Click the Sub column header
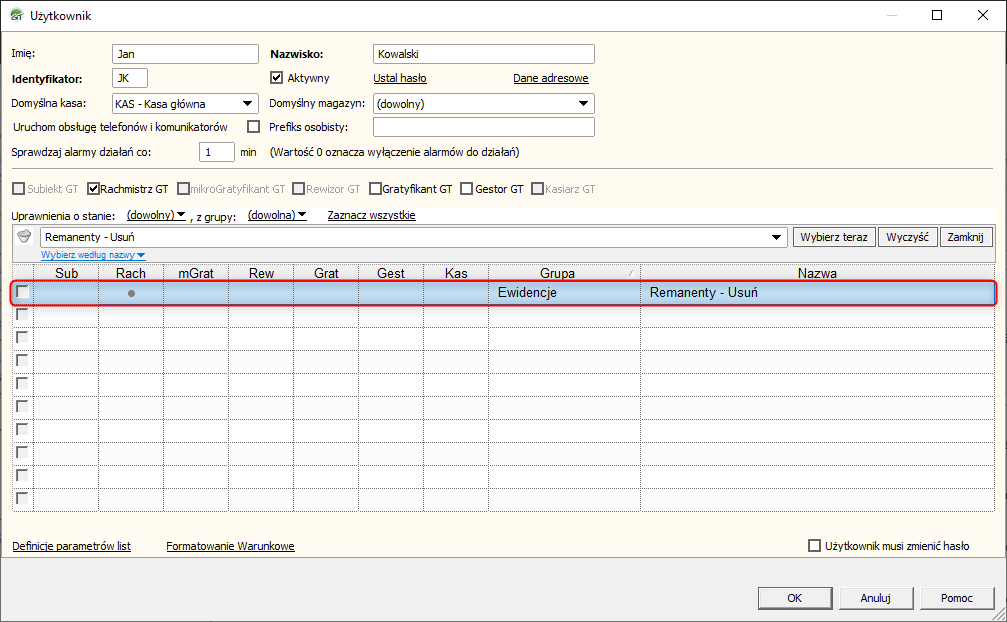 [x=66, y=273]
